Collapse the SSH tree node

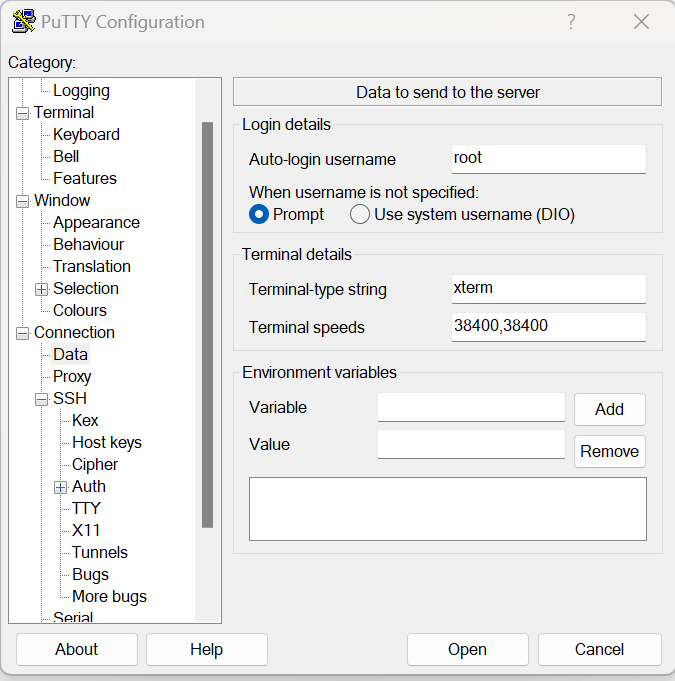point(41,399)
